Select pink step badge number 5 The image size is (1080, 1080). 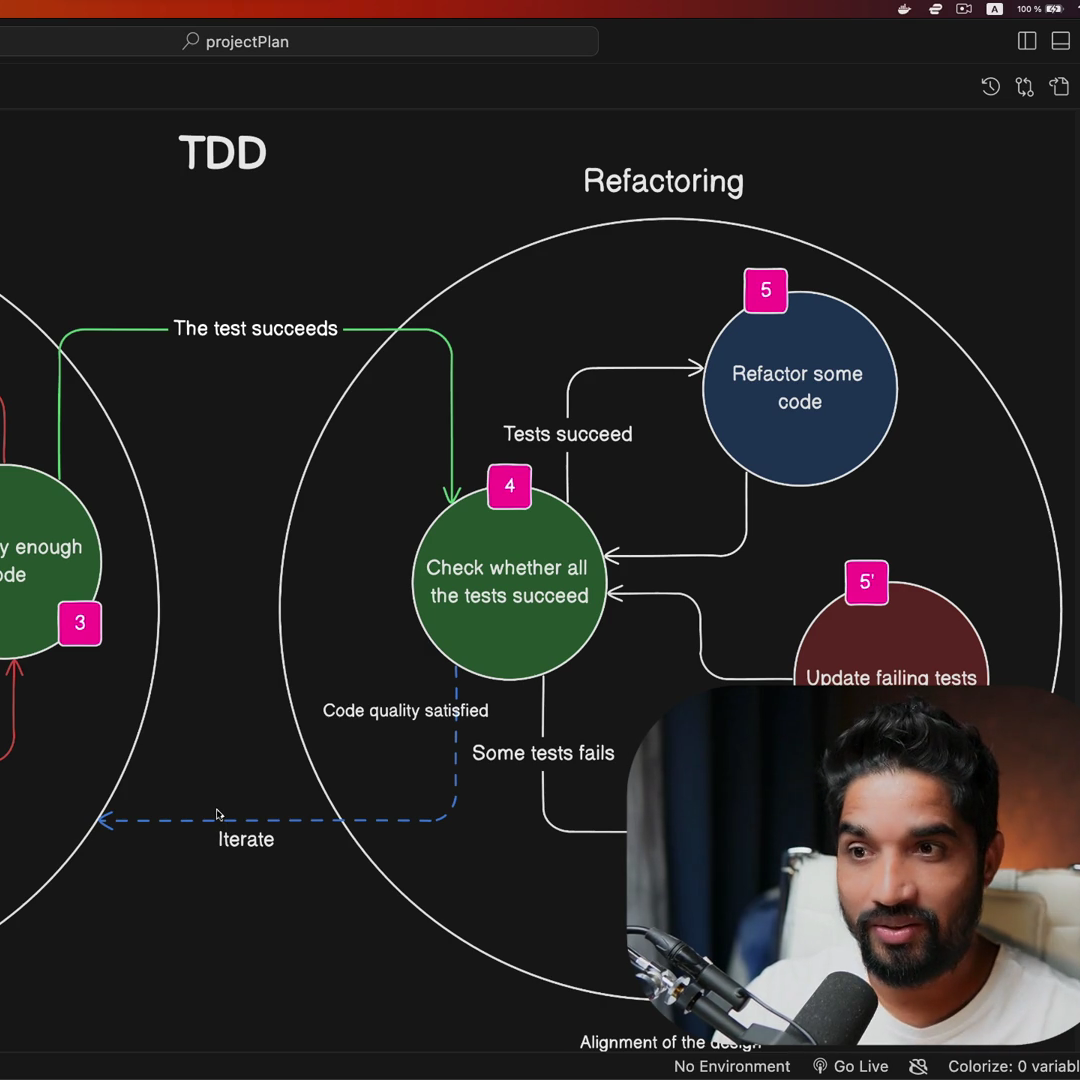pyautogui.click(x=766, y=290)
